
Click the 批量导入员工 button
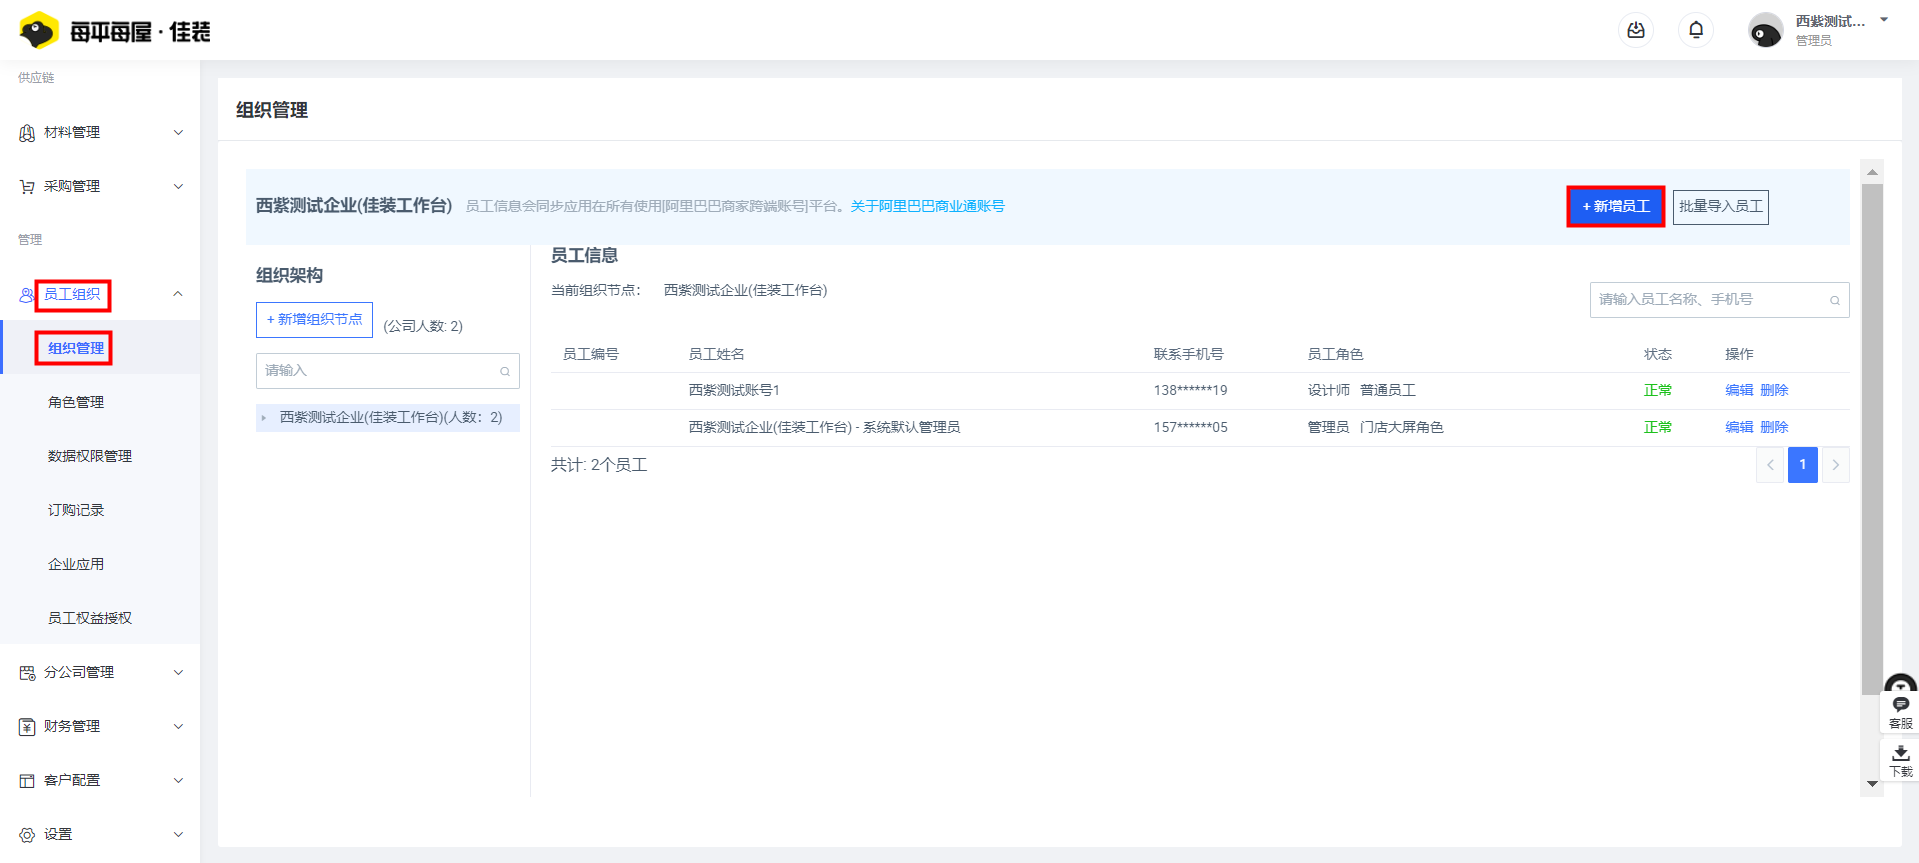(1720, 206)
